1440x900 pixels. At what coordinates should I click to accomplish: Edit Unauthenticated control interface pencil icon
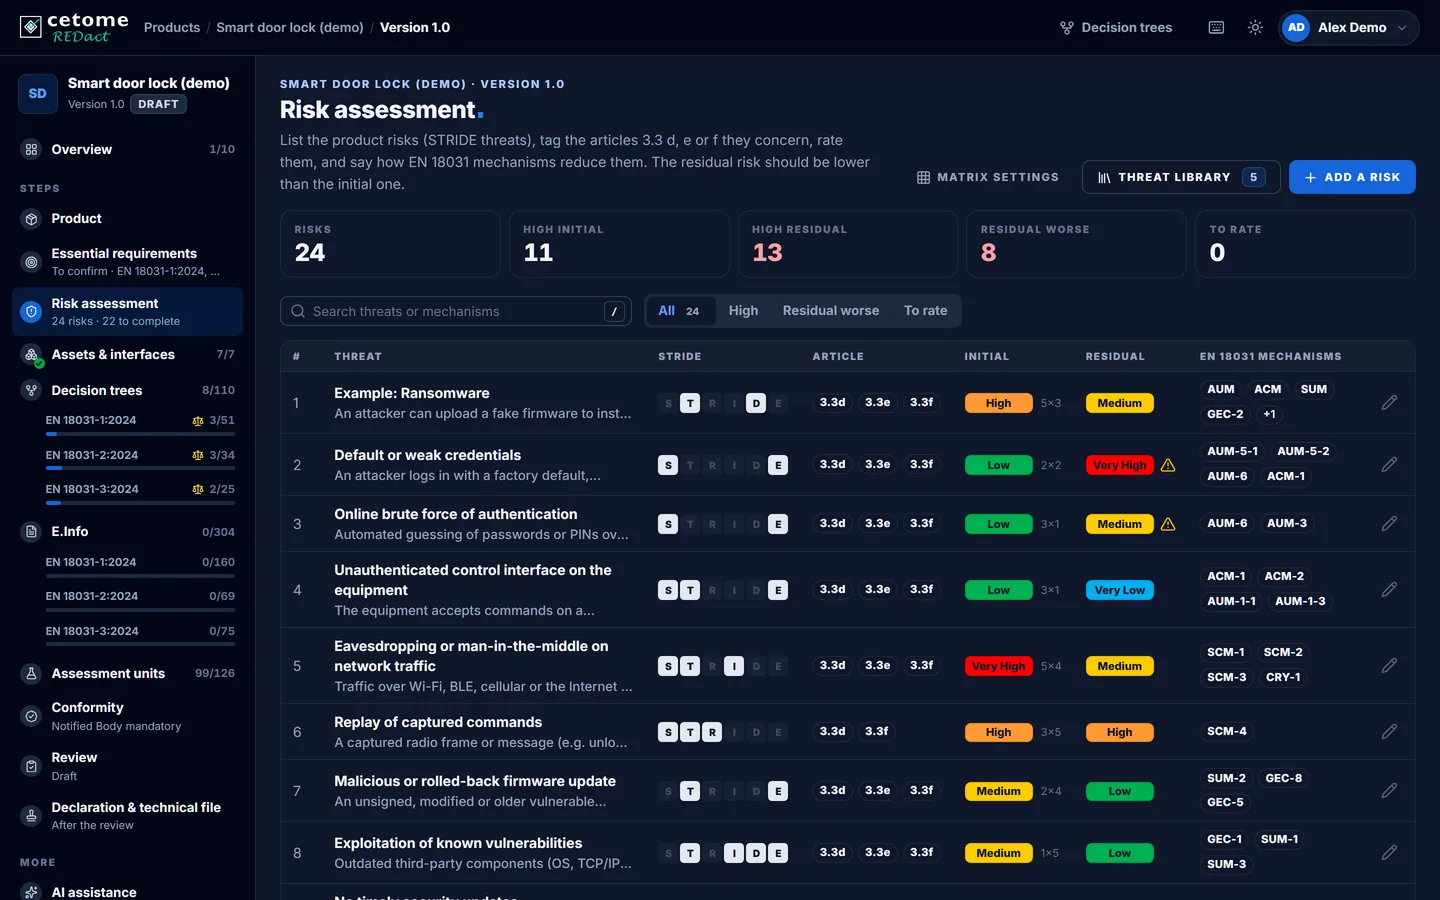tap(1389, 589)
